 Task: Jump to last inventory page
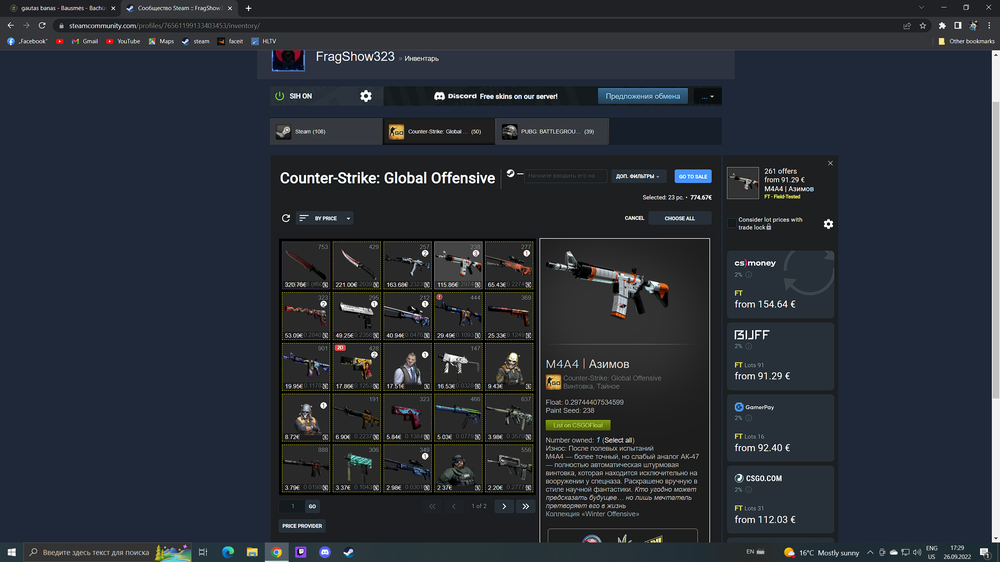tap(525, 506)
